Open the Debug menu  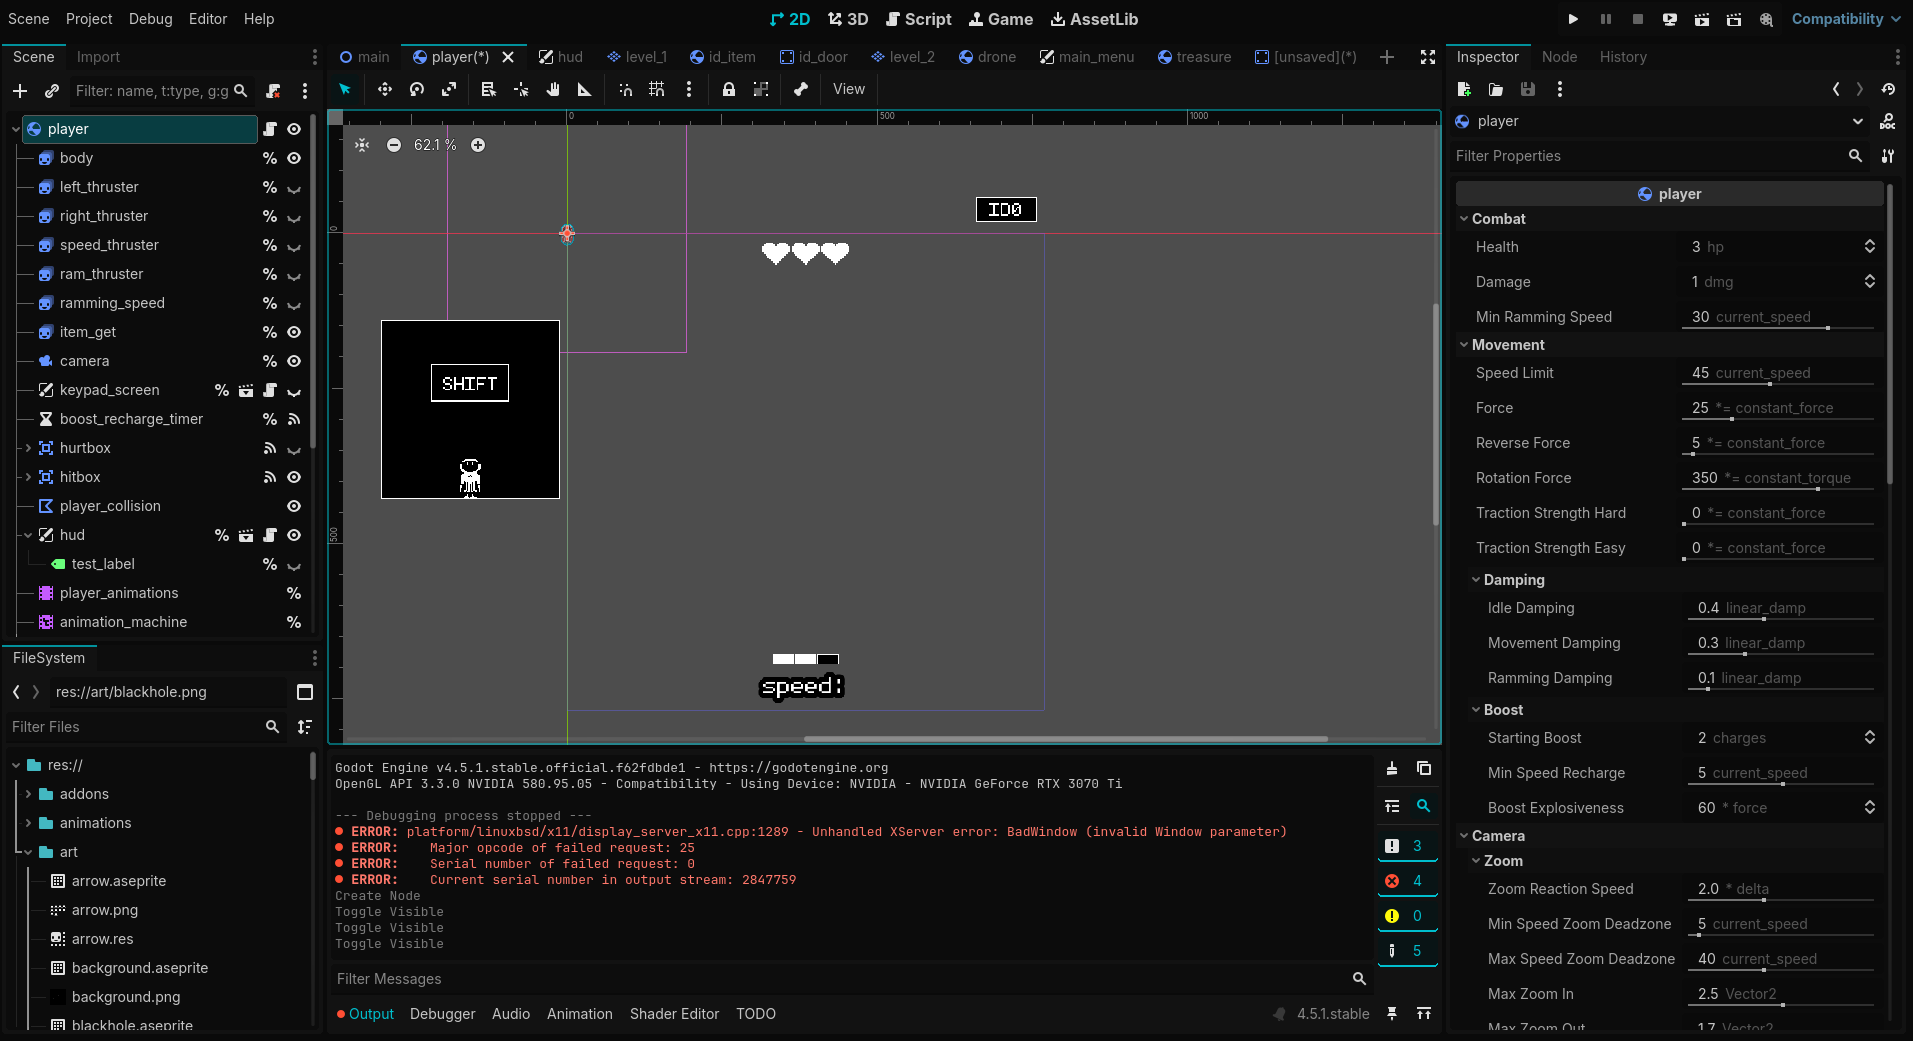150,19
